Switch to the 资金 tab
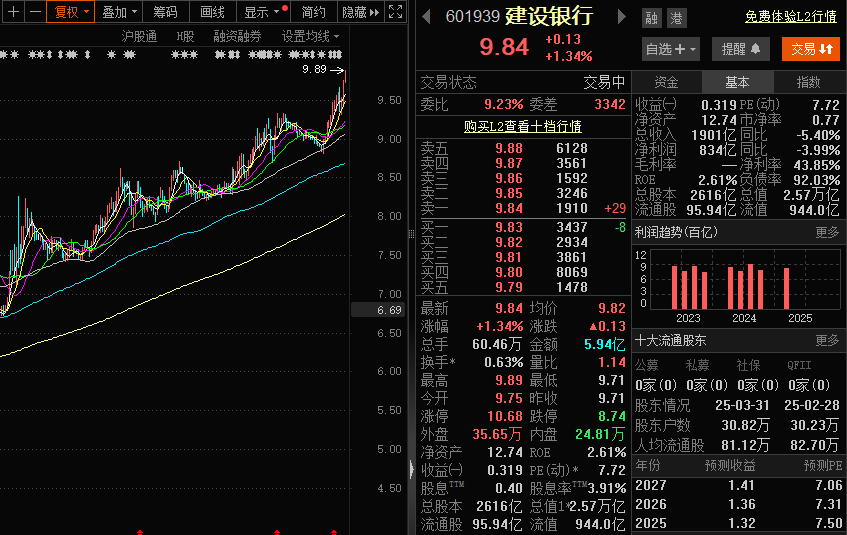Screen dimensions: 847x535 click(x=666, y=82)
